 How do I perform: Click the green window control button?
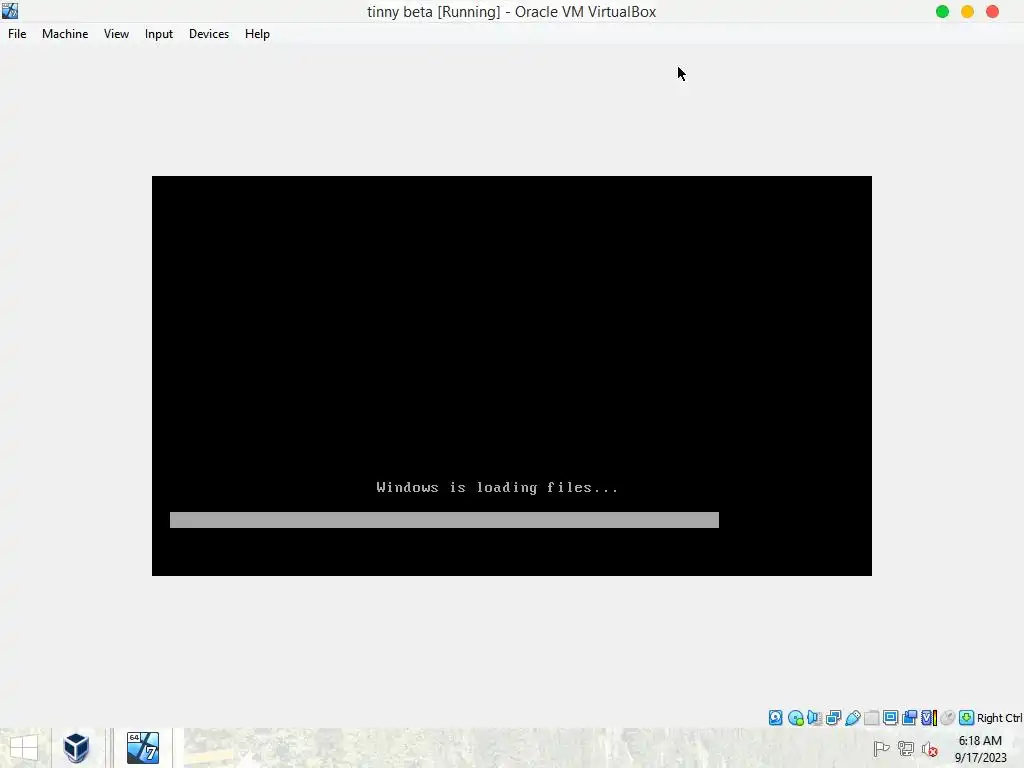click(942, 12)
